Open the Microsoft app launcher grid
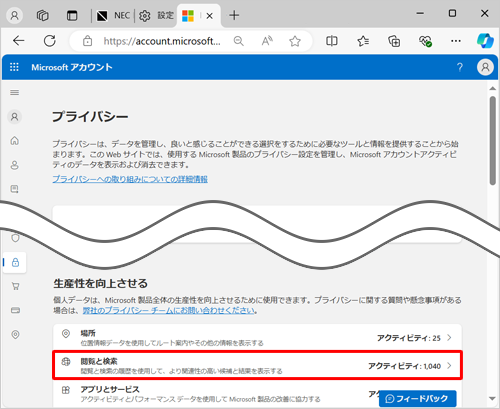Screen dimensions: 500x409 (x=14, y=67)
